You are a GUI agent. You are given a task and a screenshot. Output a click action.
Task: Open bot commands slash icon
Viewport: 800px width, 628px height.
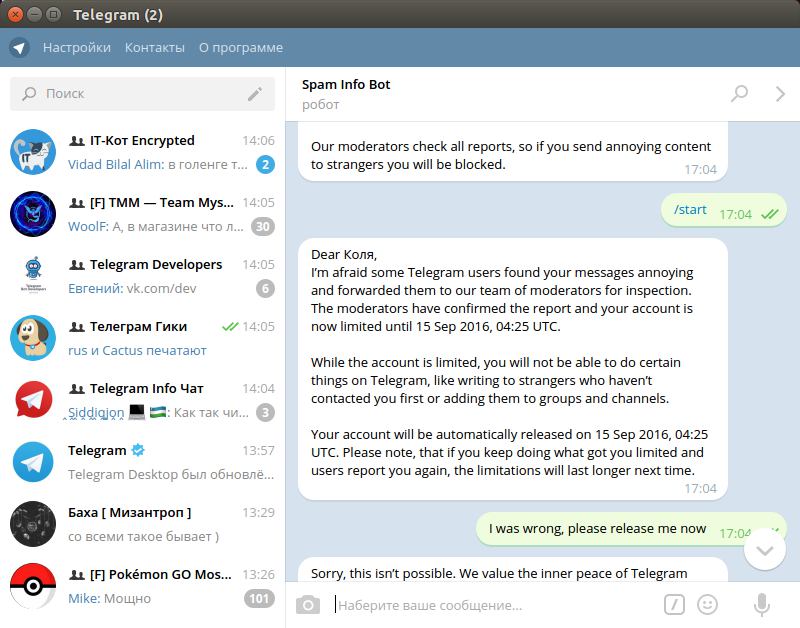point(674,605)
